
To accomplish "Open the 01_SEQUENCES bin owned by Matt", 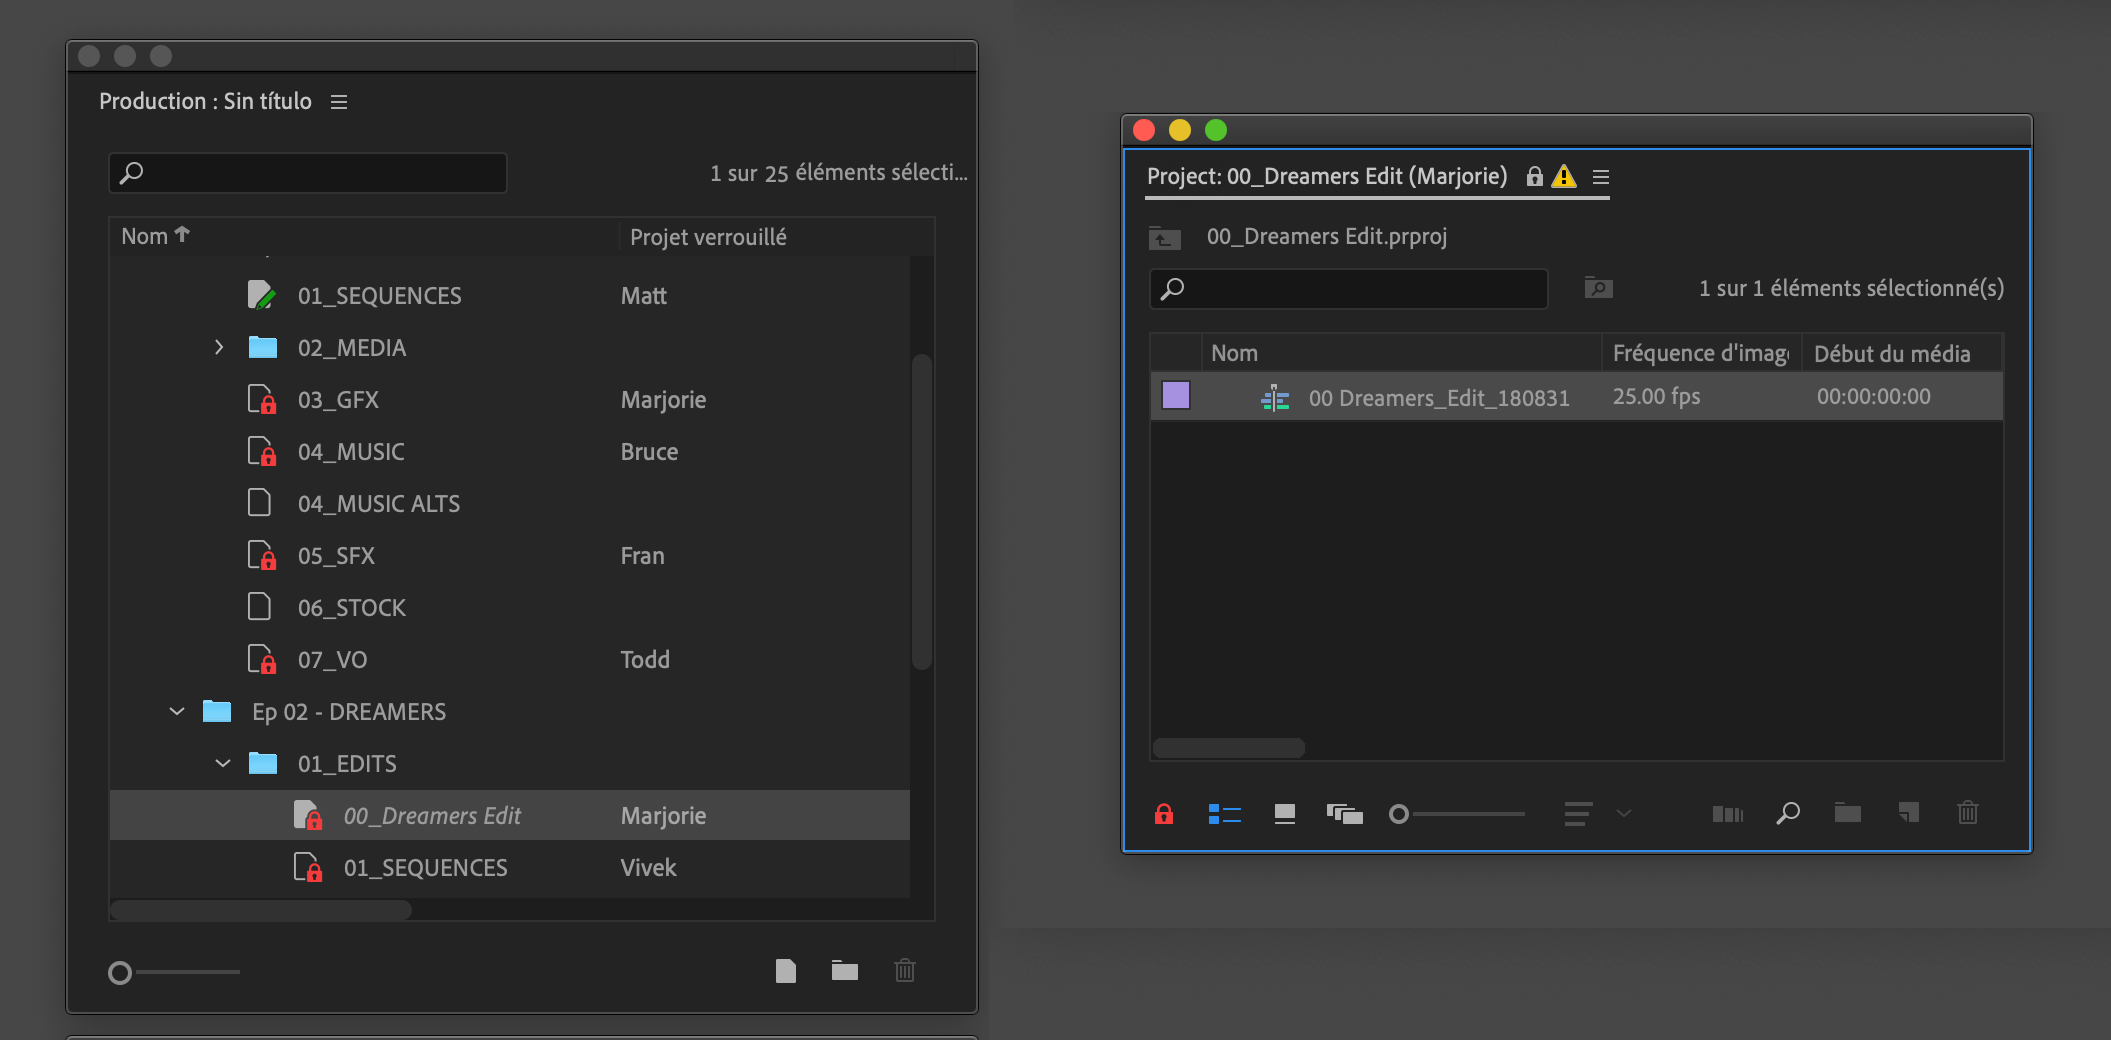I will [x=379, y=295].
